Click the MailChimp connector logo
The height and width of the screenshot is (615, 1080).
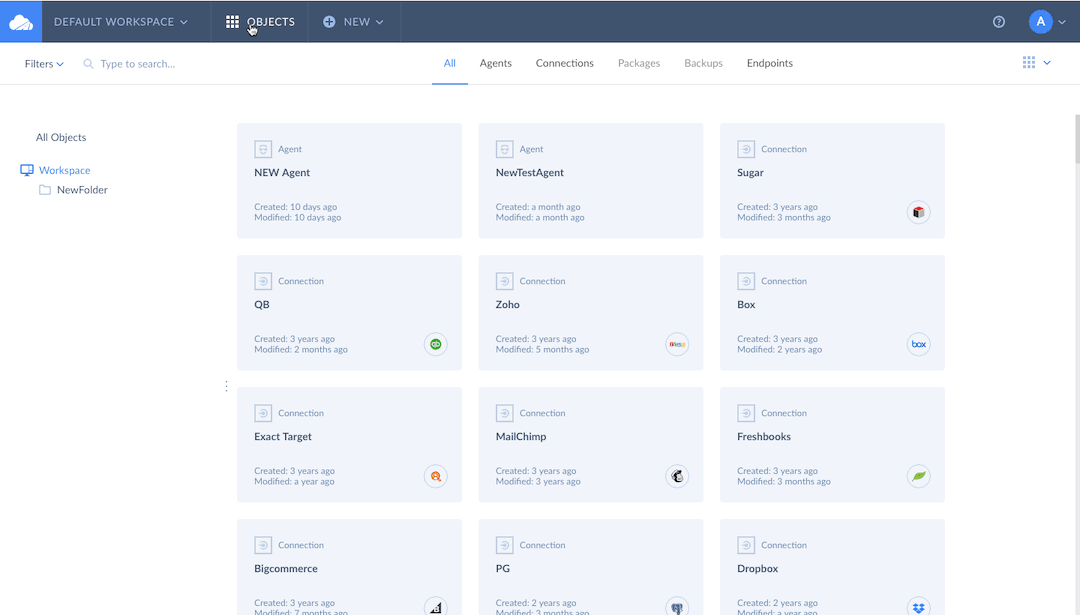(677, 476)
